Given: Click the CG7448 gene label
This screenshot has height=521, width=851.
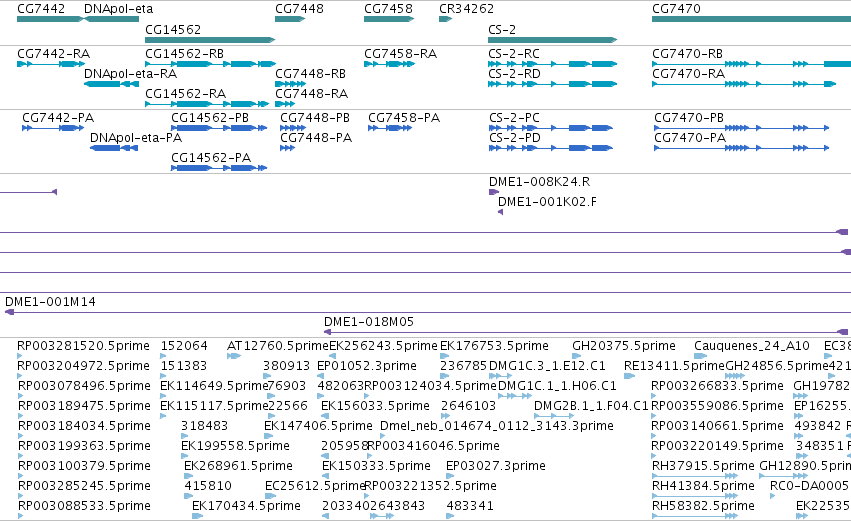Looking at the screenshot, I should [x=299, y=9].
